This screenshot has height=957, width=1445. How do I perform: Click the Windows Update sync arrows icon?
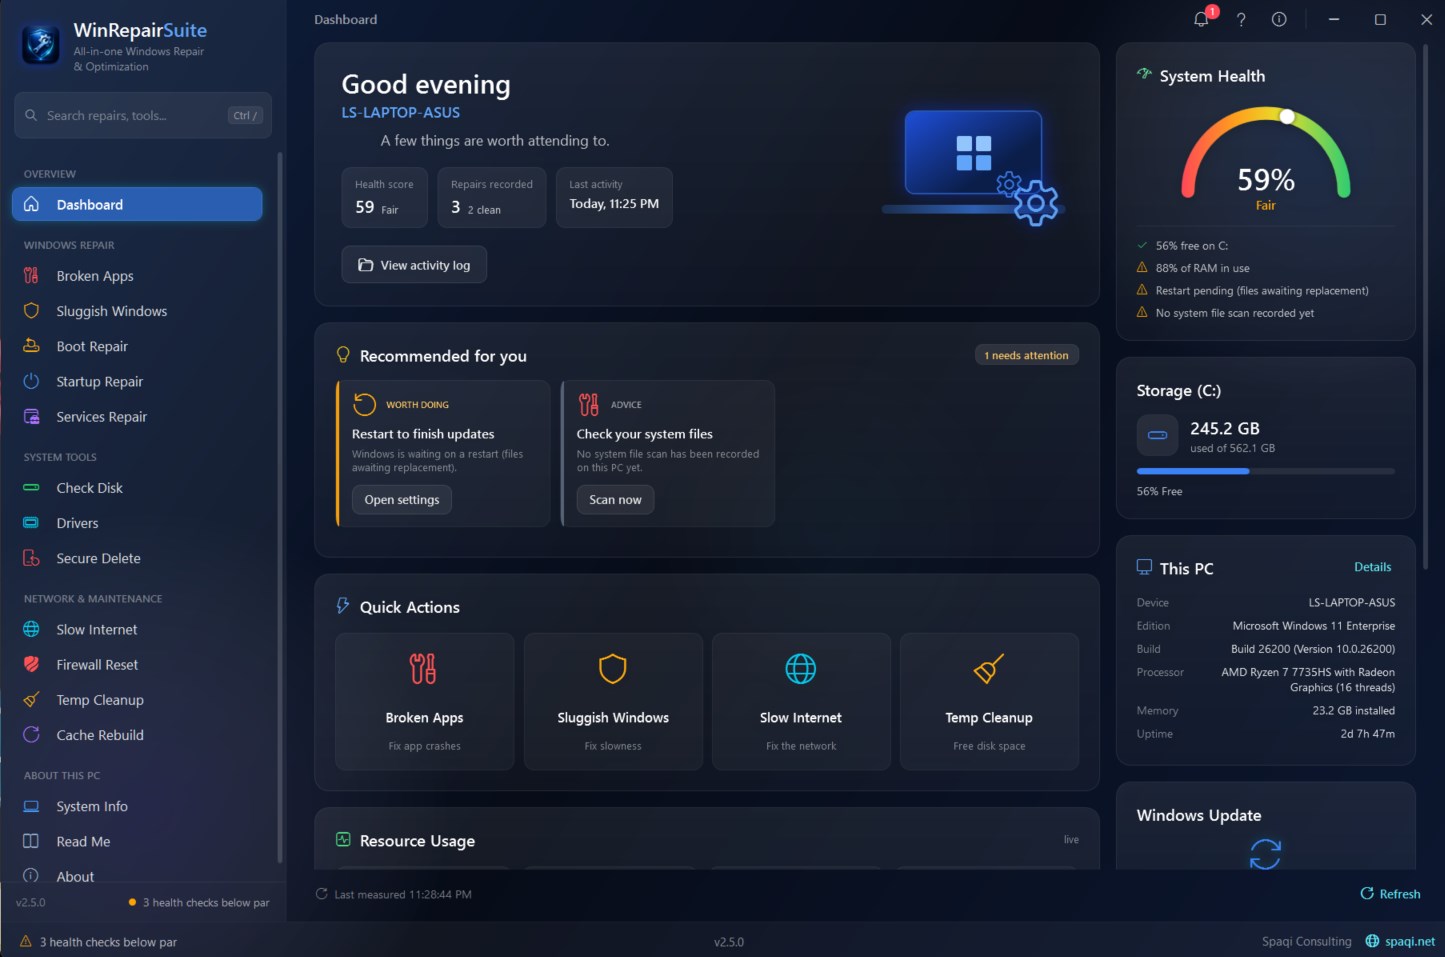pyautogui.click(x=1265, y=854)
